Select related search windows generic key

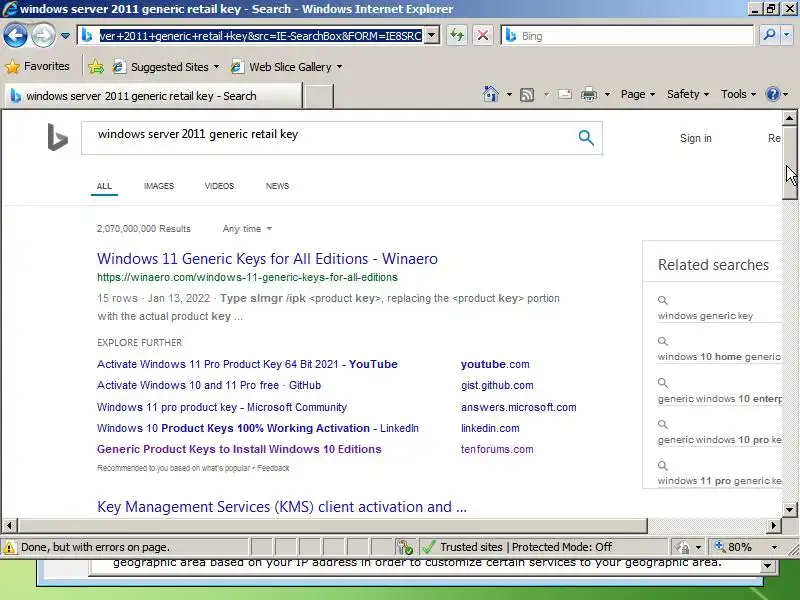point(705,316)
